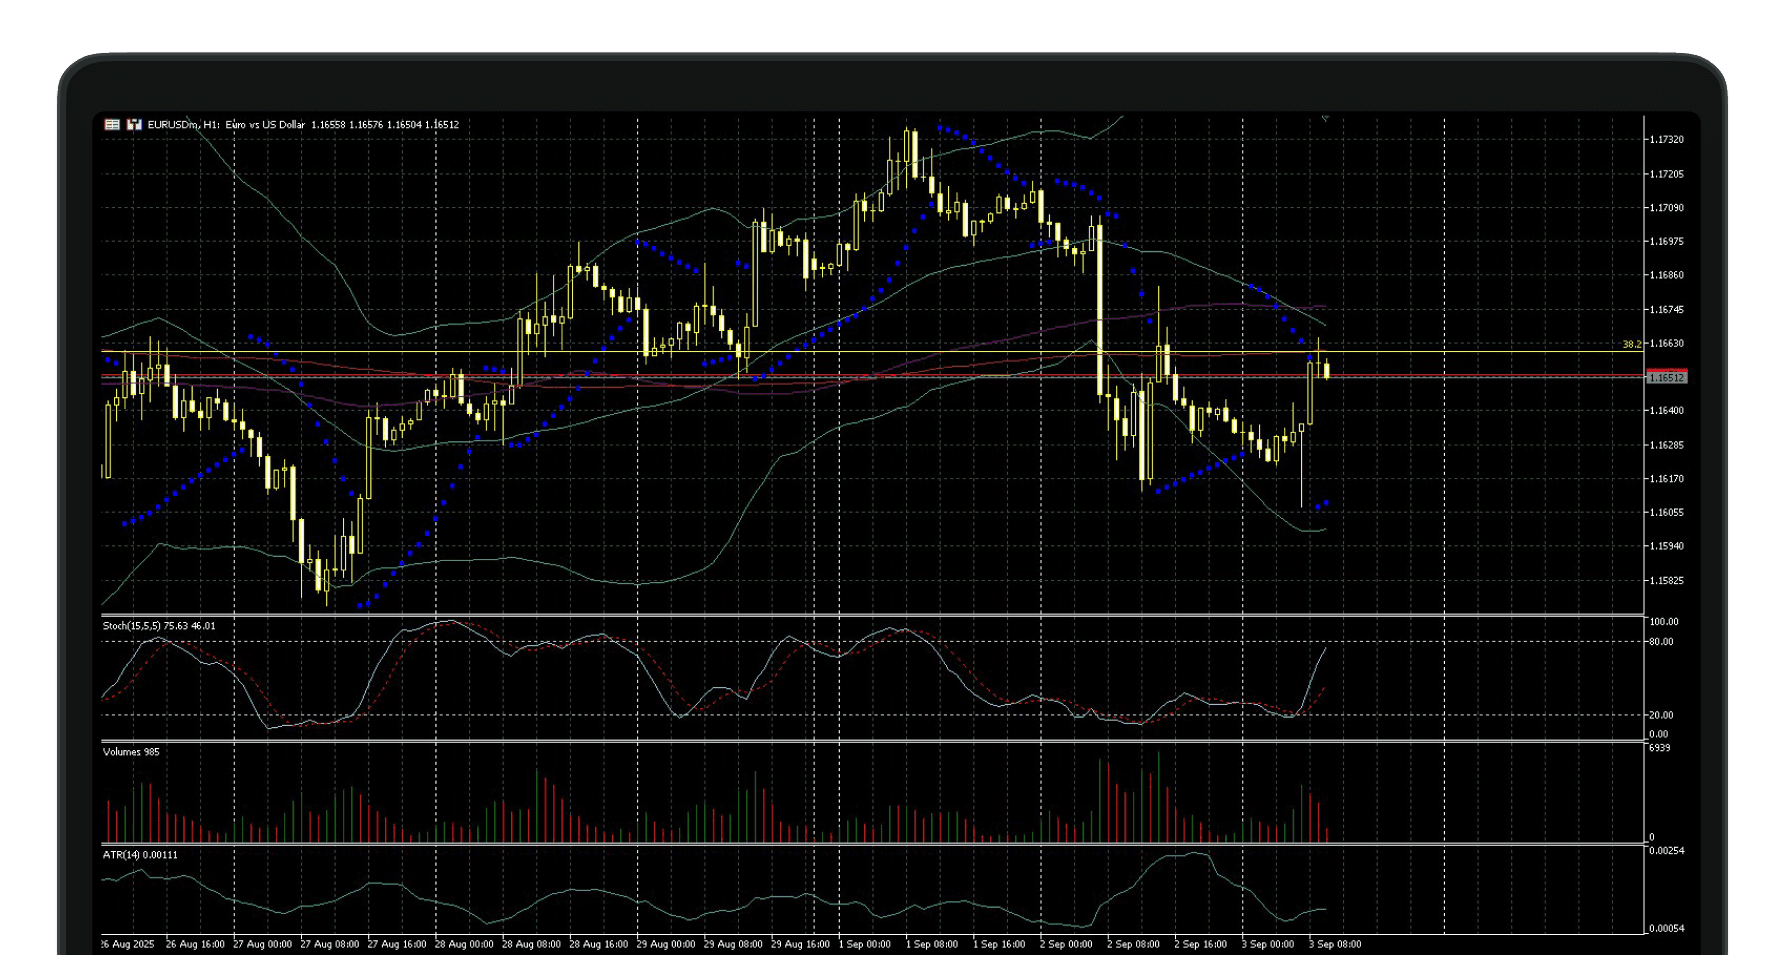Click the 38.2 Fibonacci level label
The width and height of the screenshot is (1785, 955).
point(1631,344)
